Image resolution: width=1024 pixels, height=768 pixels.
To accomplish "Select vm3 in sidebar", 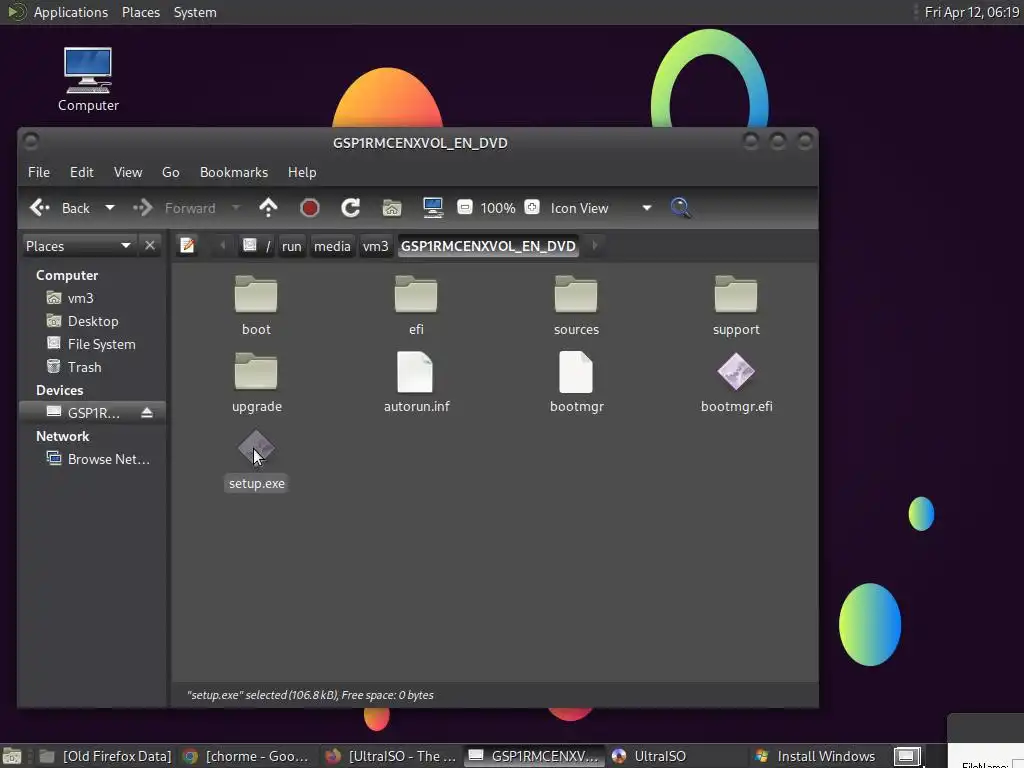I will [80, 298].
